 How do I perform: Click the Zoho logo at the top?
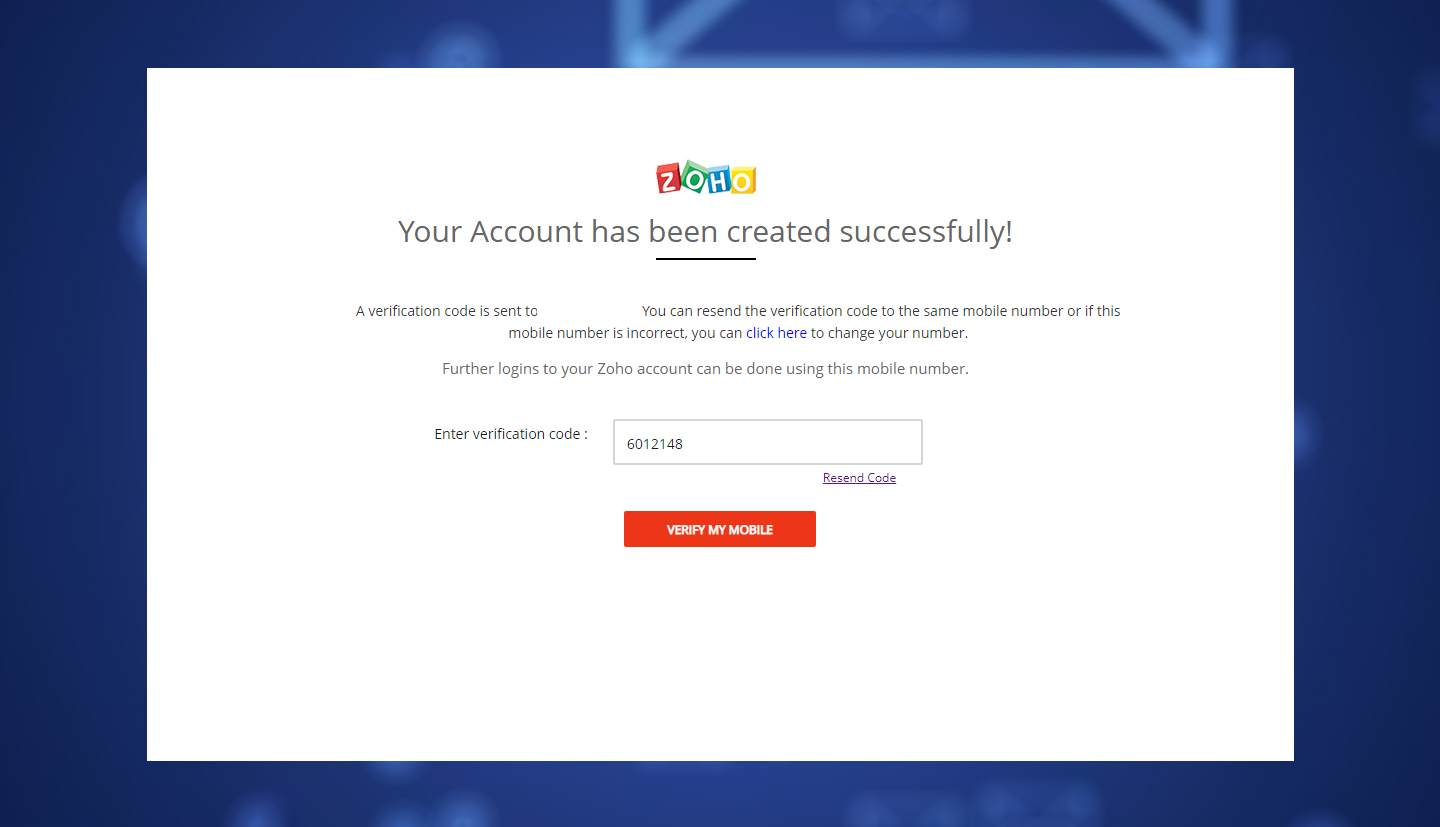706,178
